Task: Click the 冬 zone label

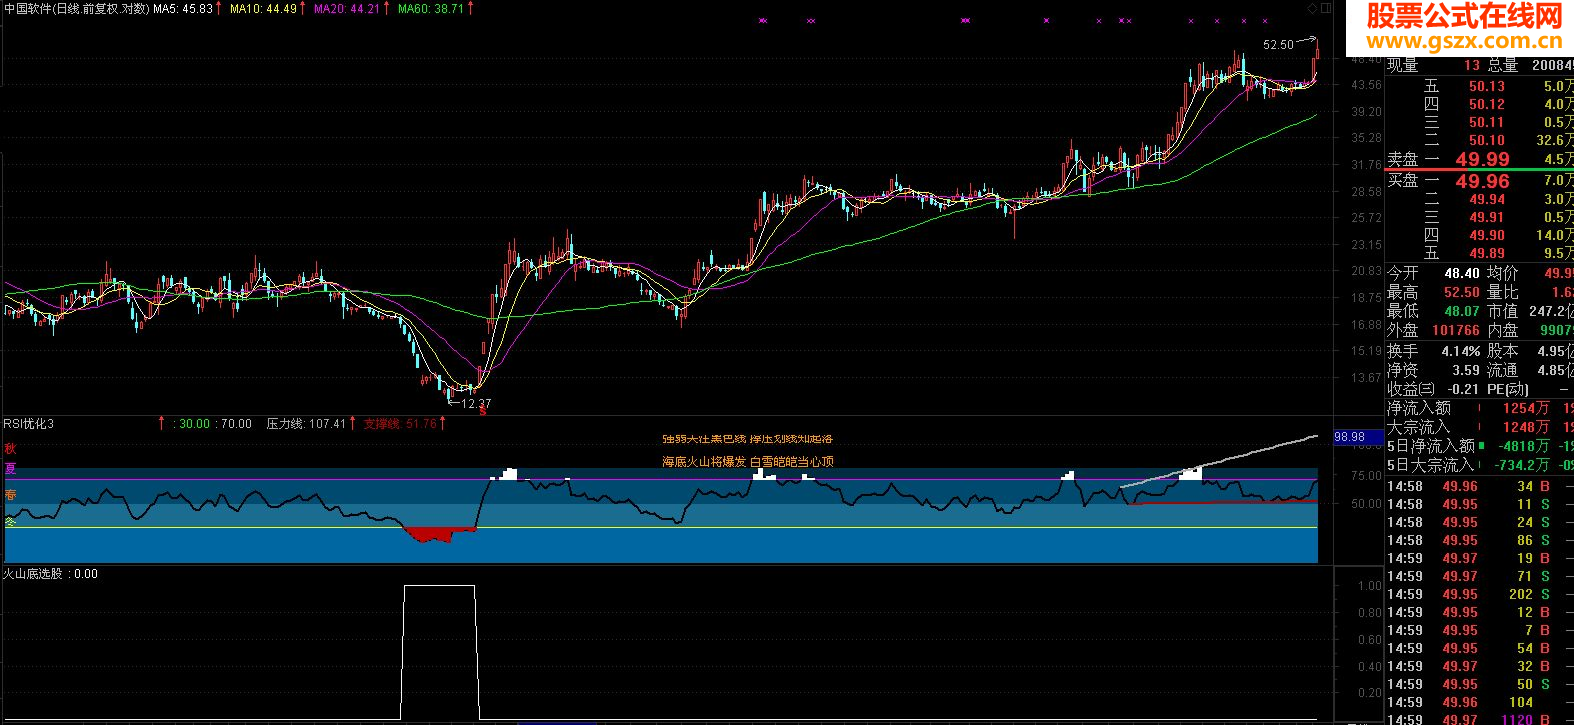Action: [x=11, y=522]
